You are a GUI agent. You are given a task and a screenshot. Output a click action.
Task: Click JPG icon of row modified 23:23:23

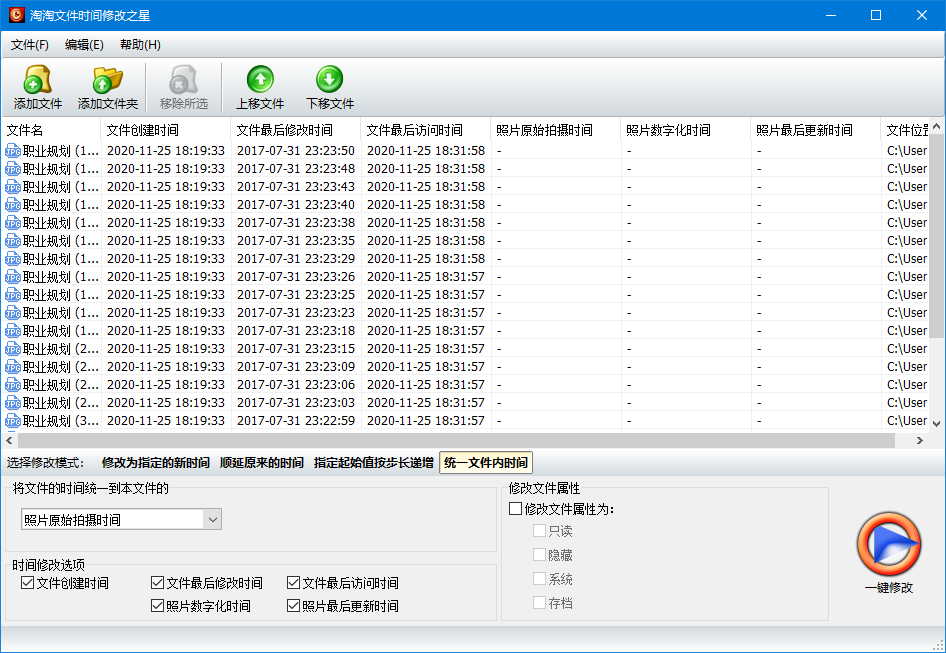13,313
